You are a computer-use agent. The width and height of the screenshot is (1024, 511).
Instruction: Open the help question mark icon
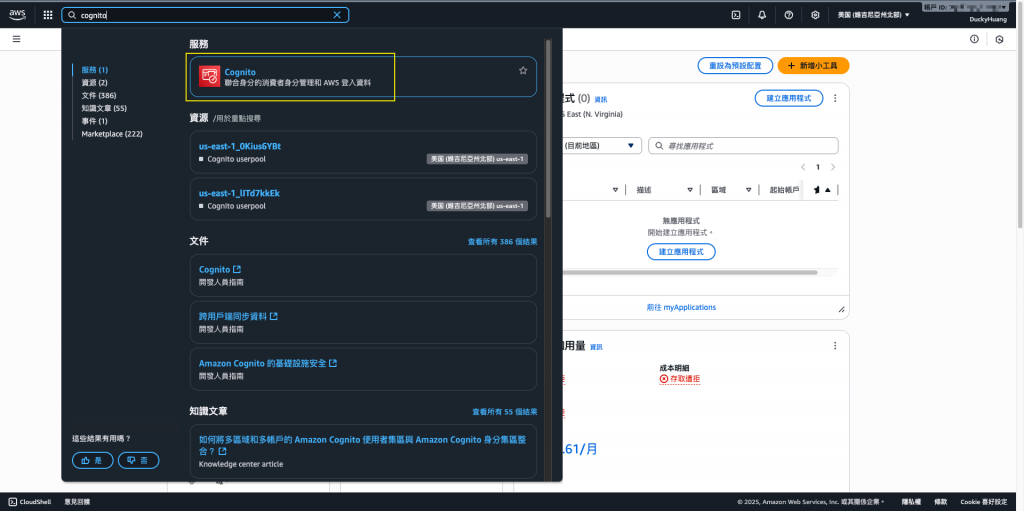789,15
